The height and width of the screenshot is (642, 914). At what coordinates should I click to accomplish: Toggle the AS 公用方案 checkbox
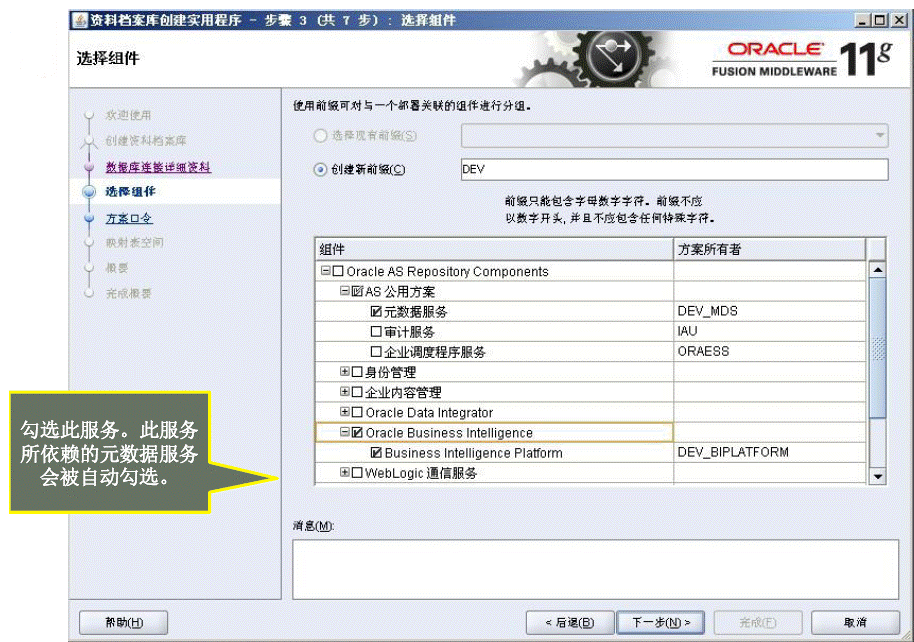tap(357, 291)
